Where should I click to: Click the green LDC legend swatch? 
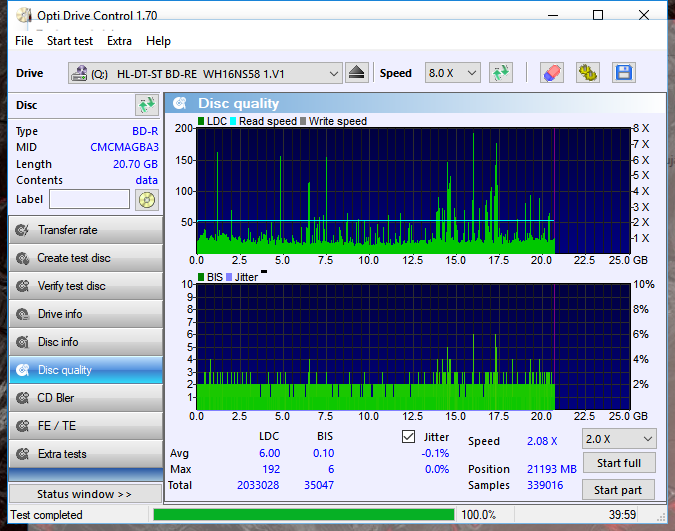point(201,121)
